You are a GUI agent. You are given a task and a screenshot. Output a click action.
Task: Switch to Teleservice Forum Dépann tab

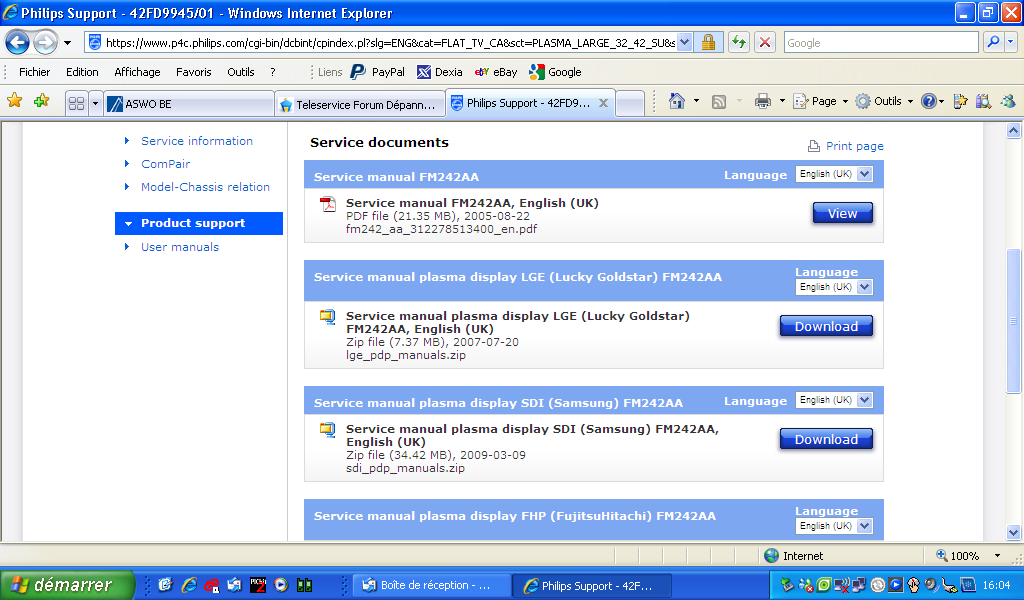(360, 104)
